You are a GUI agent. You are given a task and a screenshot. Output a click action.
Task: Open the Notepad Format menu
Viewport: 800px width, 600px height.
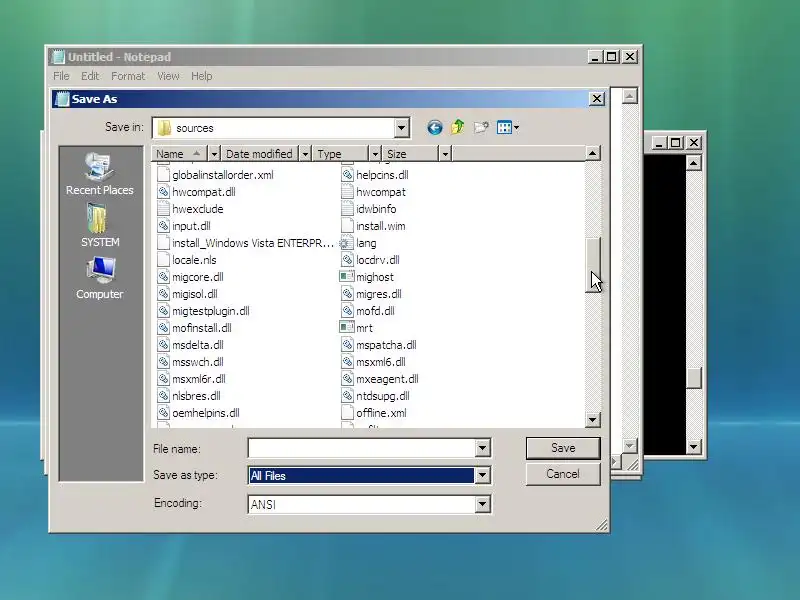(x=128, y=76)
